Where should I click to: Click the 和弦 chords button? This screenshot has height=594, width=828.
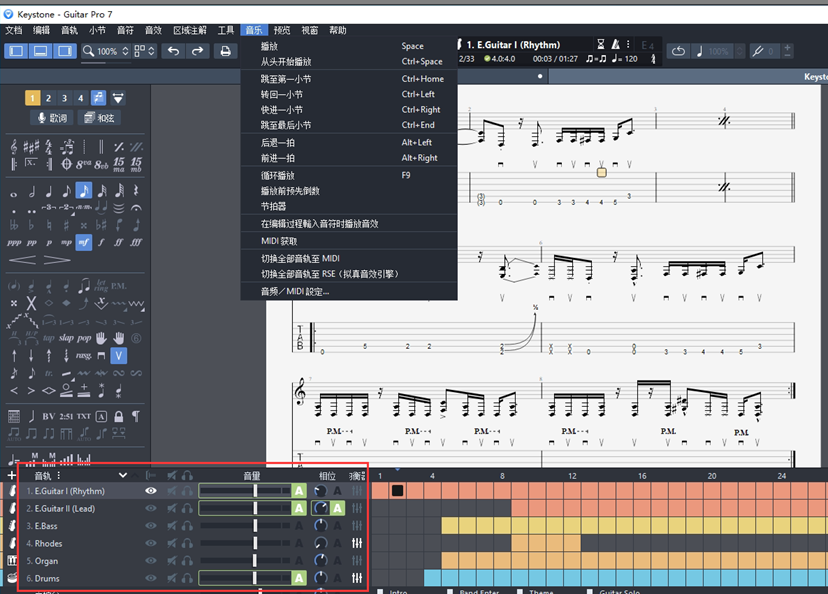pos(100,118)
